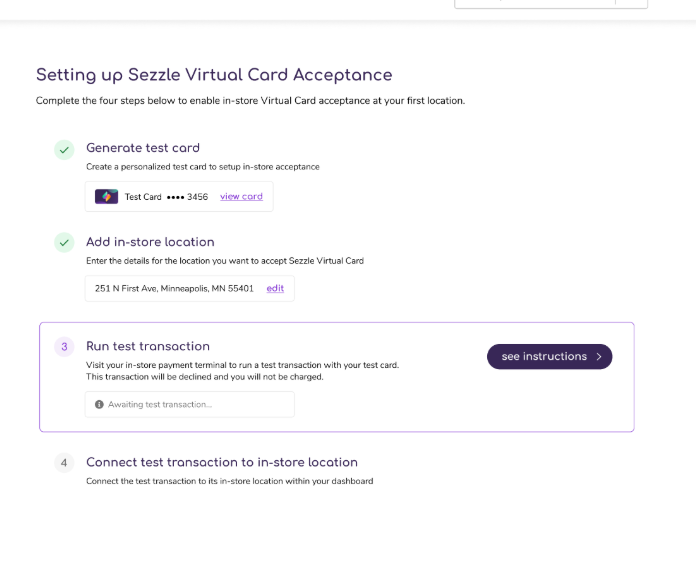Click the arrow chevron on see instructions button
Image resolution: width=696 pixels, height=563 pixels.
tap(598, 357)
